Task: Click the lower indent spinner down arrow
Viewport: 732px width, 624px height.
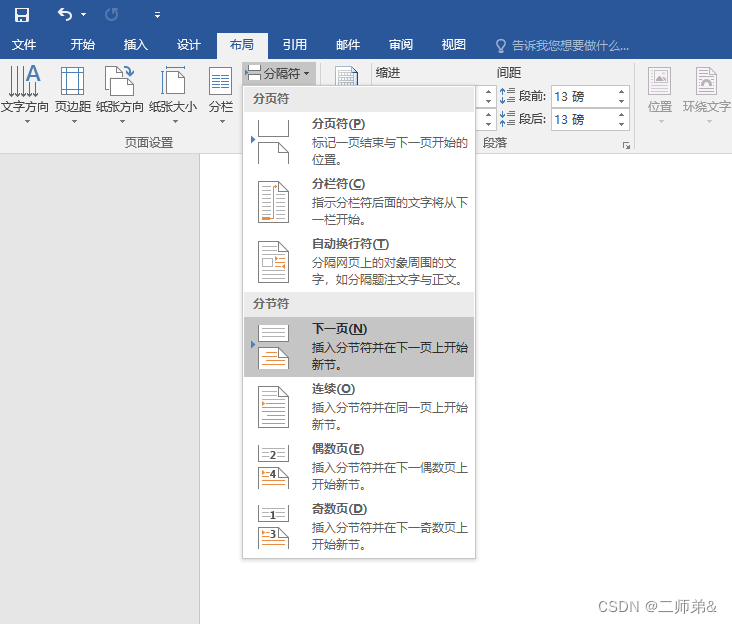Action: tap(488, 125)
